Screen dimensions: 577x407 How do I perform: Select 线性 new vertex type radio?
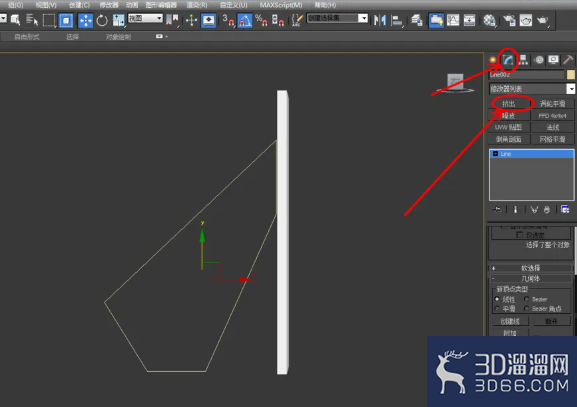coord(497,299)
